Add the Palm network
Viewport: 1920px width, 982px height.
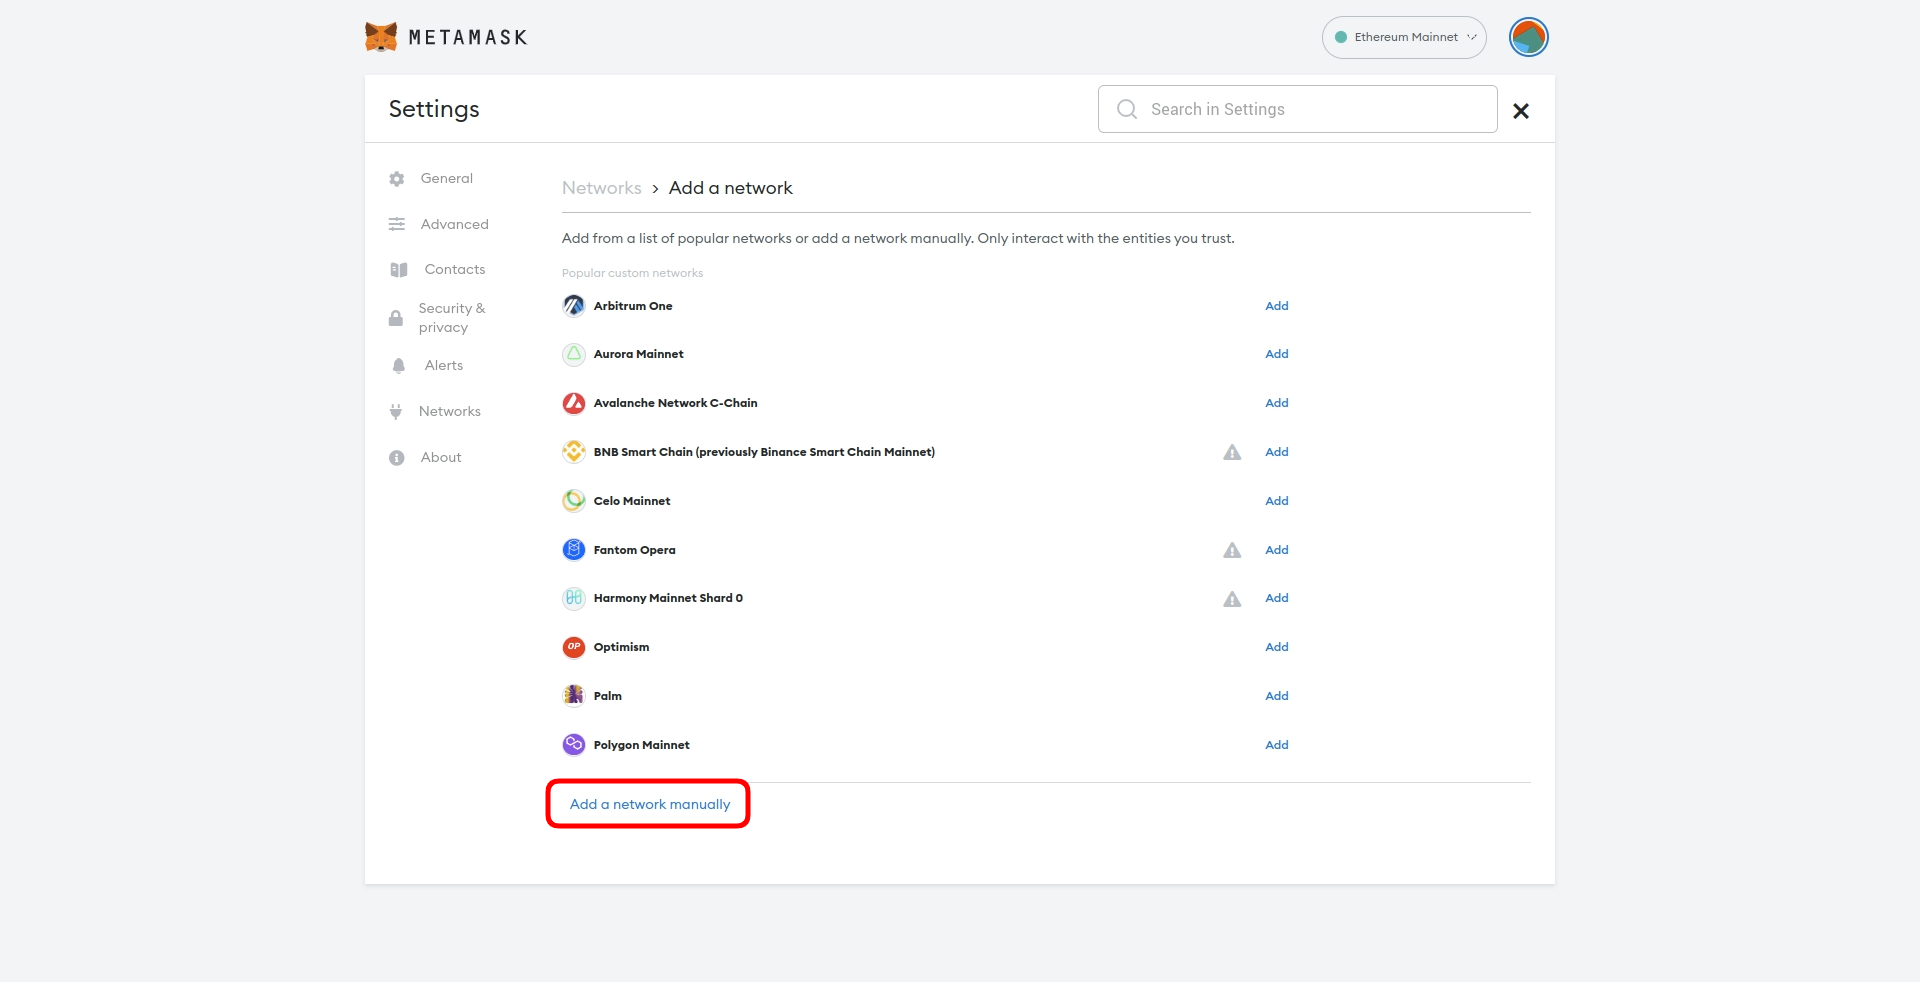[x=1277, y=696]
